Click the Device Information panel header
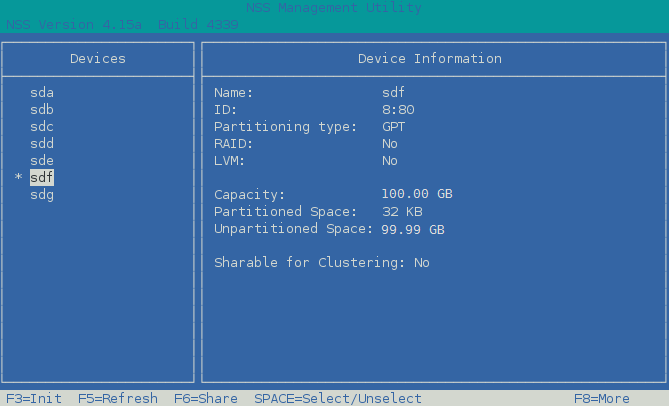This screenshot has width=669, height=406. pyautogui.click(x=429, y=59)
